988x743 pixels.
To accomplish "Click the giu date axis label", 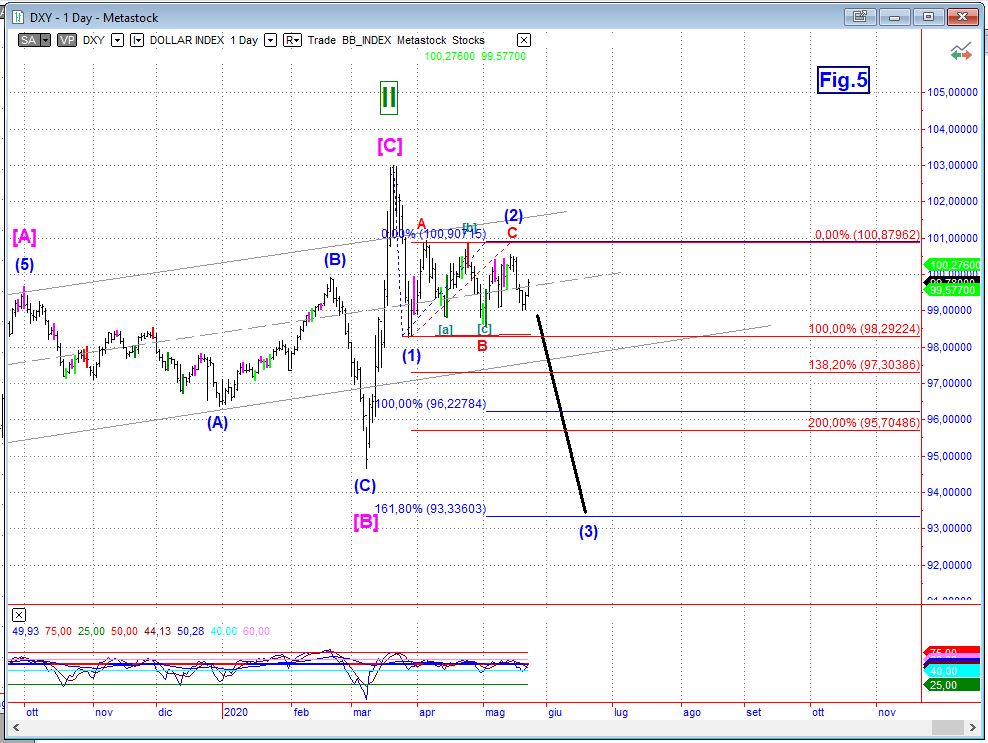I will (x=554, y=713).
